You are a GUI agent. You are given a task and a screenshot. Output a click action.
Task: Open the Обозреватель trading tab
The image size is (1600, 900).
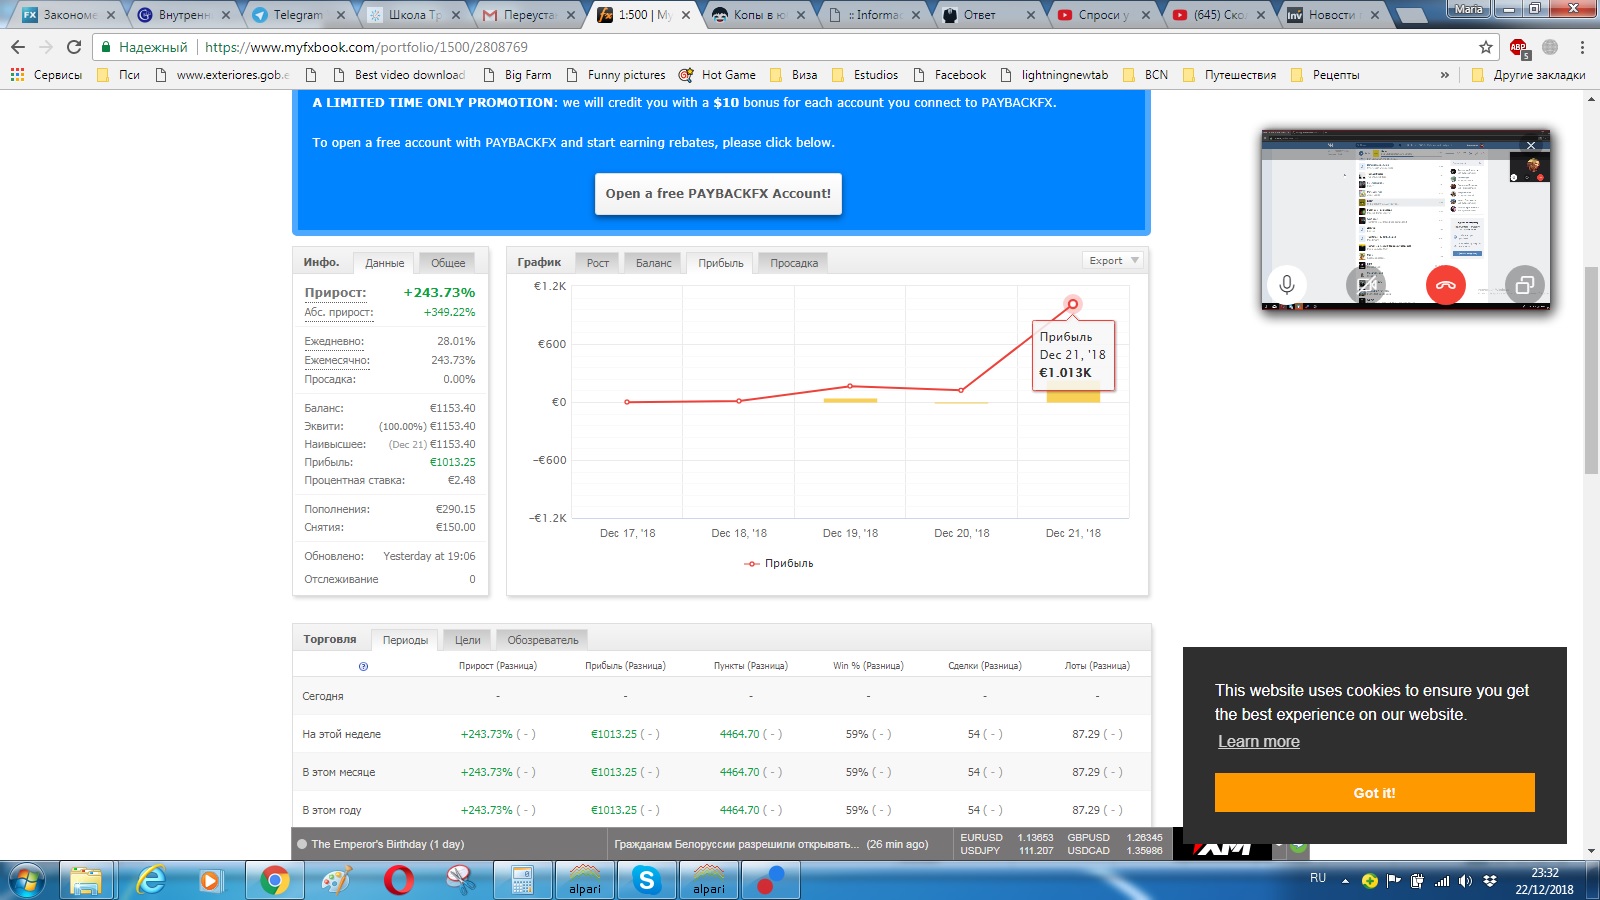click(543, 640)
